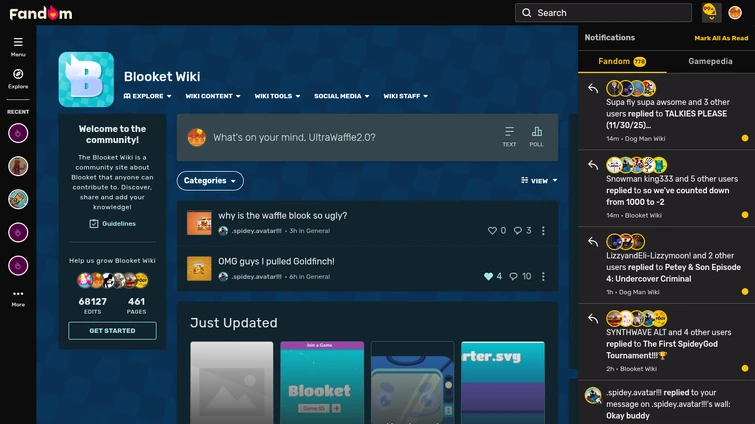
Task: Expand the EXPLORE dropdown
Action: tap(147, 96)
